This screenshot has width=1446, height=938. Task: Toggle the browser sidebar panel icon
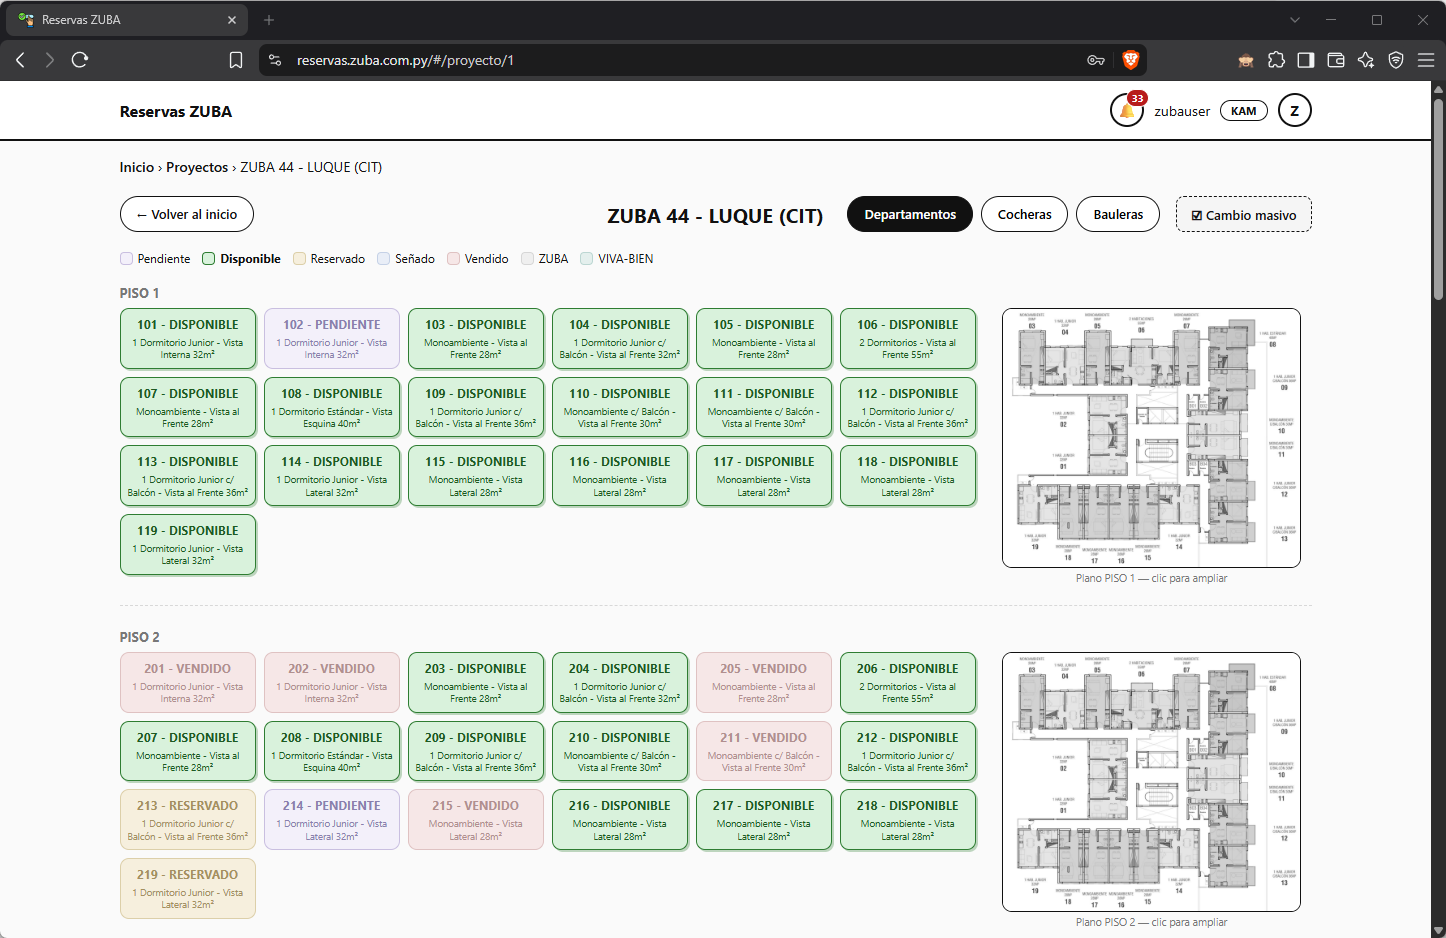tap(1306, 60)
